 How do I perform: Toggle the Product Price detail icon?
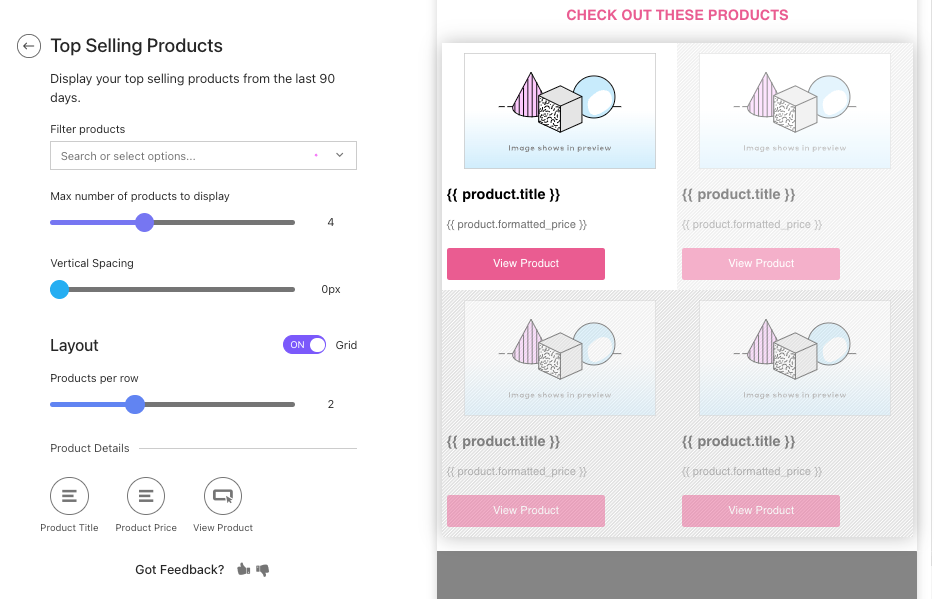[x=145, y=496]
